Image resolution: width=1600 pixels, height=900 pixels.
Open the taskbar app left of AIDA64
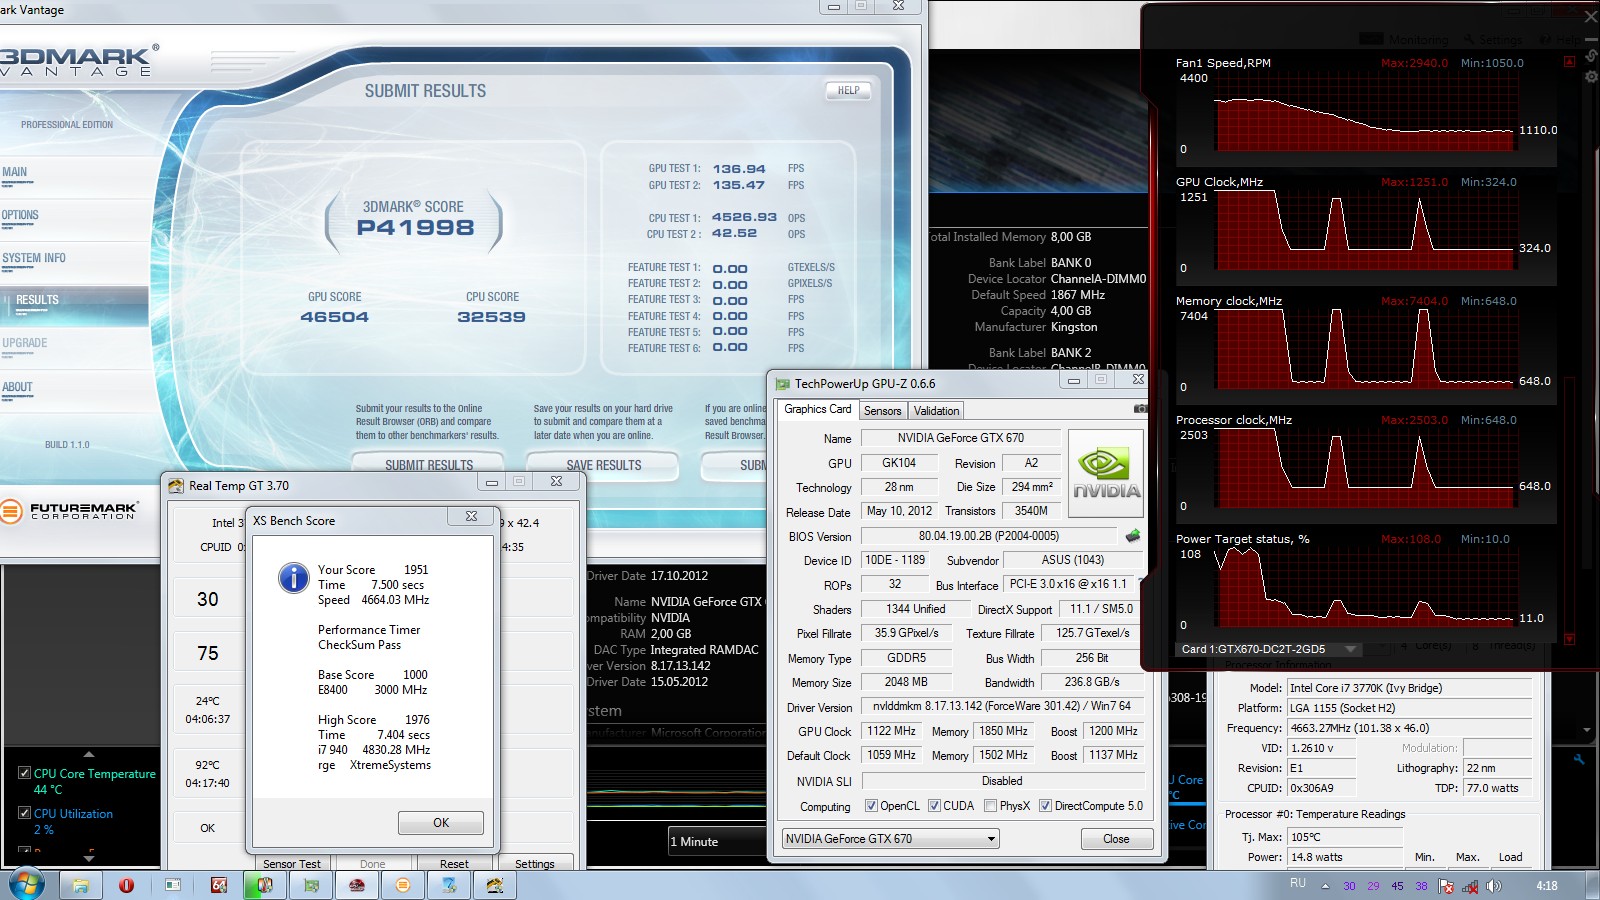(173, 885)
